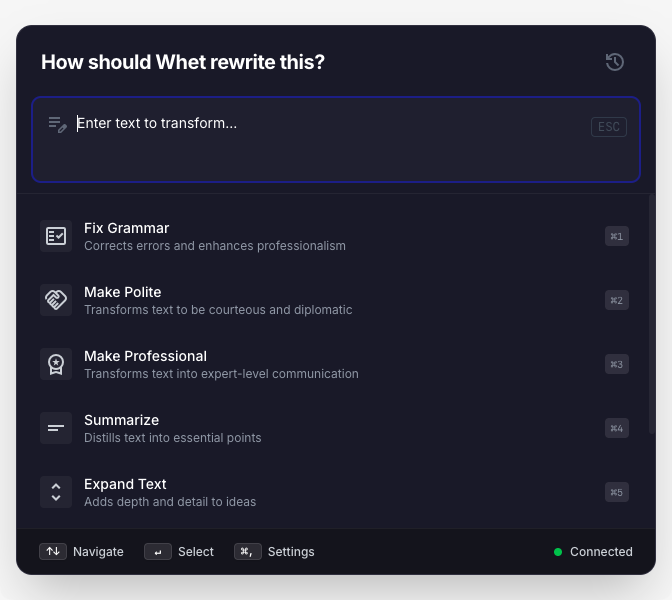Click the ⌘4 shortcut badge
Screen dimensions: 672x600
point(617,428)
